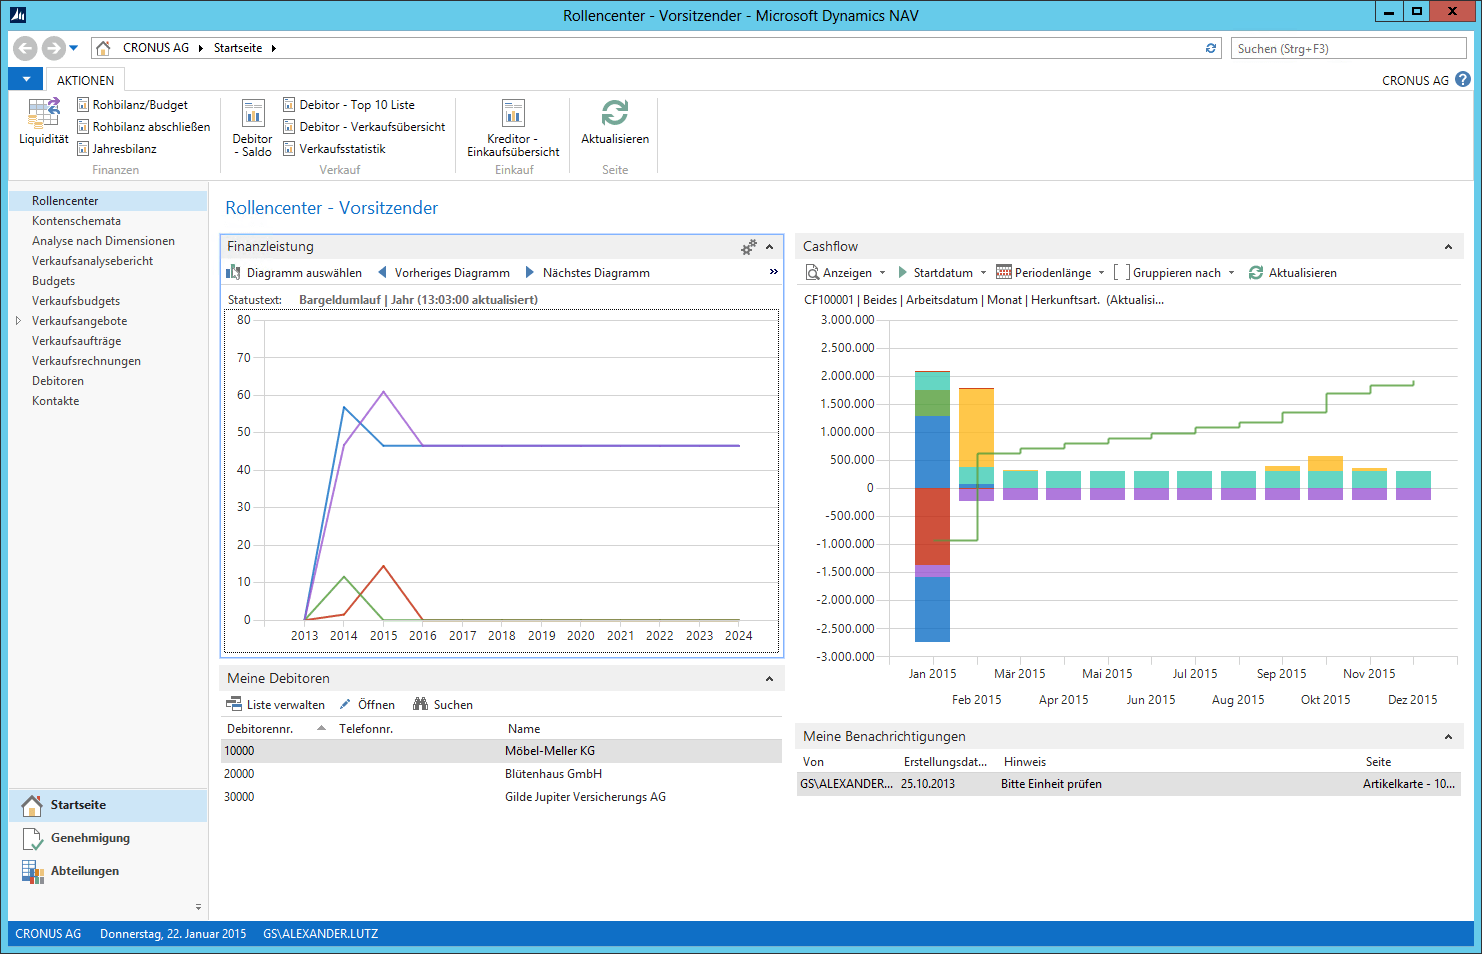Open Verkaufsrechnungen in the navigation pane

pyautogui.click(x=86, y=361)
